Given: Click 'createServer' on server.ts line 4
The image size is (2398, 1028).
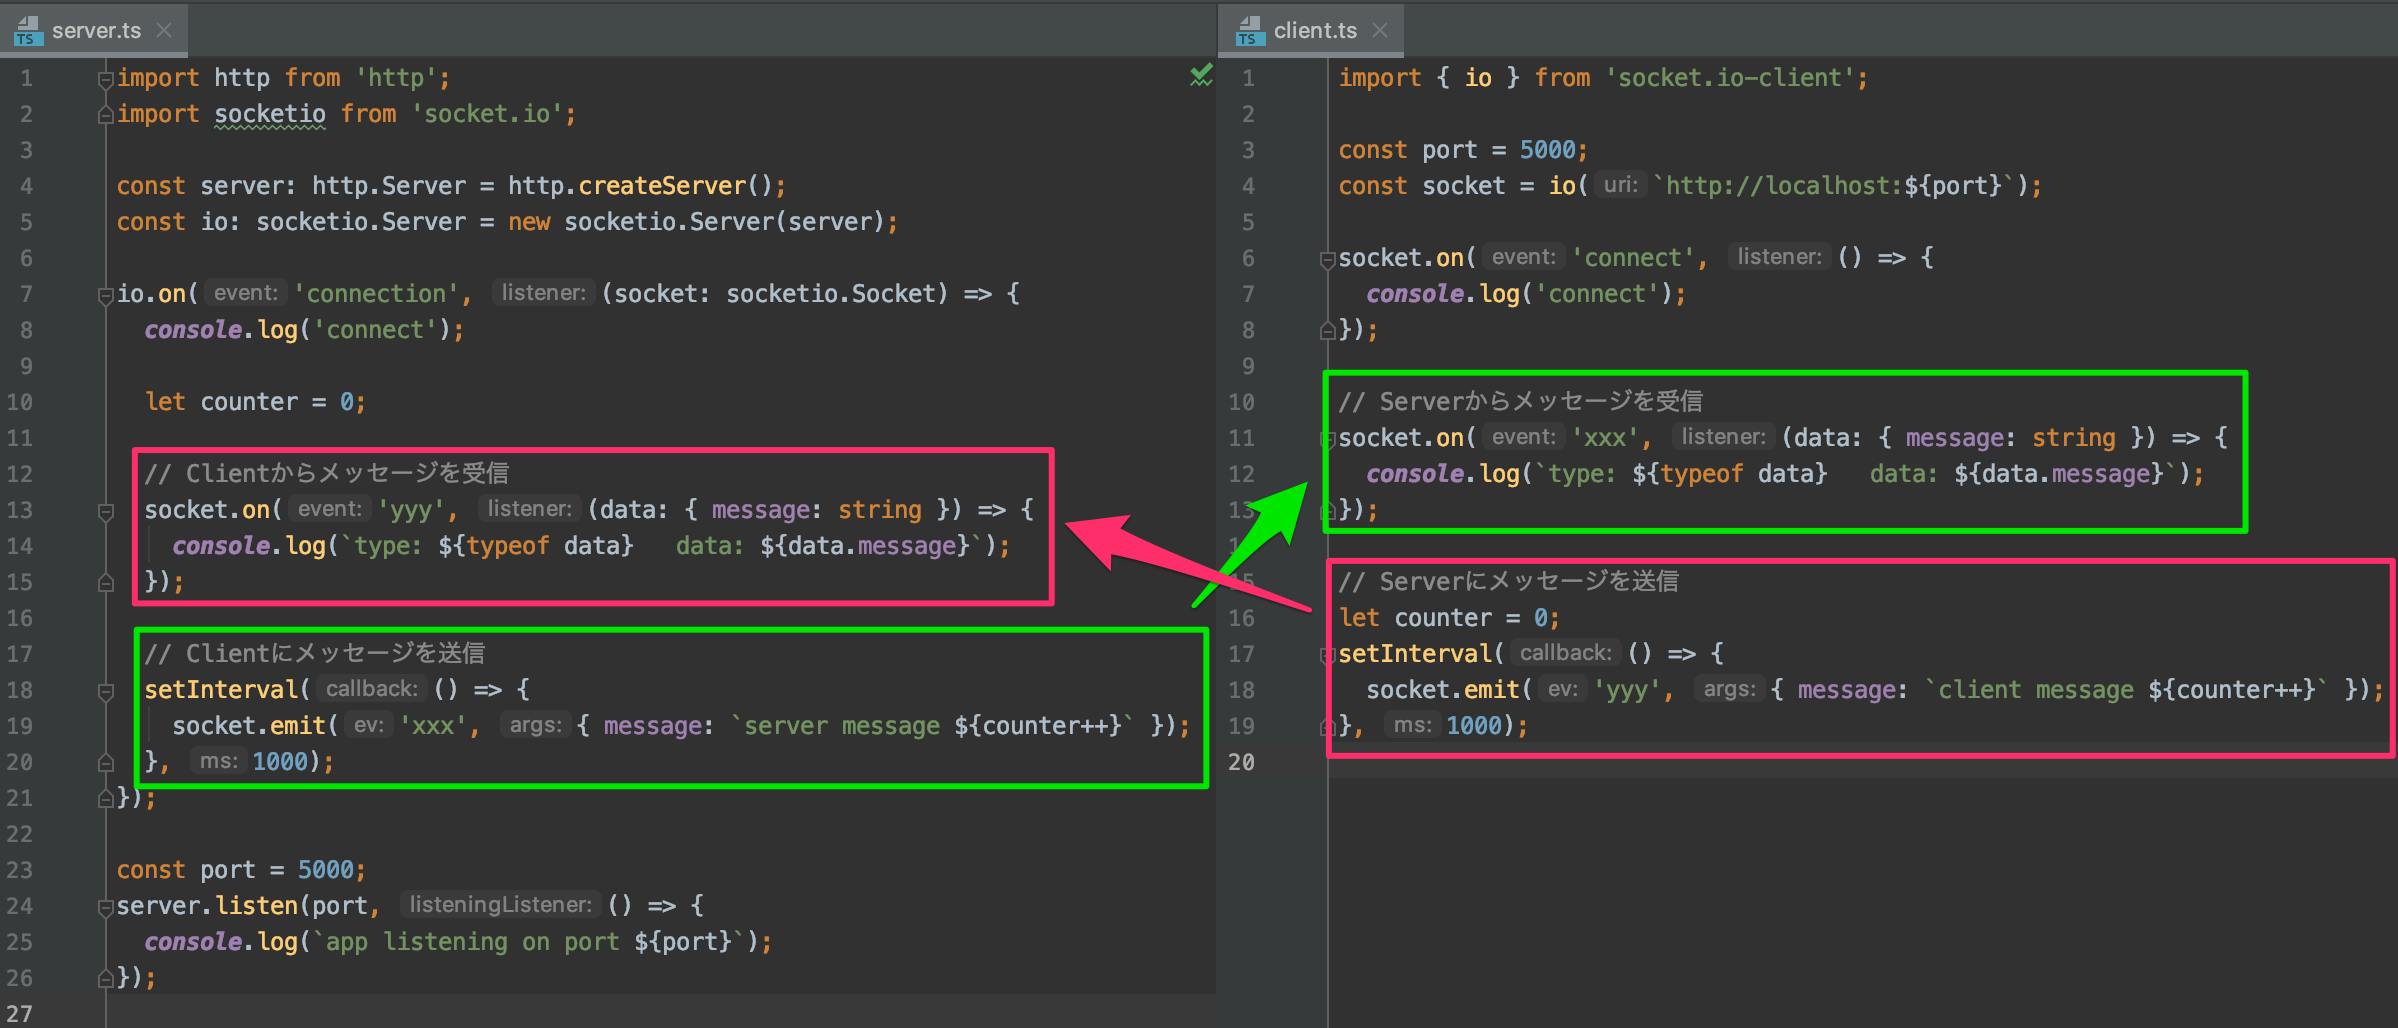Looking at the screenshot, I should click(662, 186).
